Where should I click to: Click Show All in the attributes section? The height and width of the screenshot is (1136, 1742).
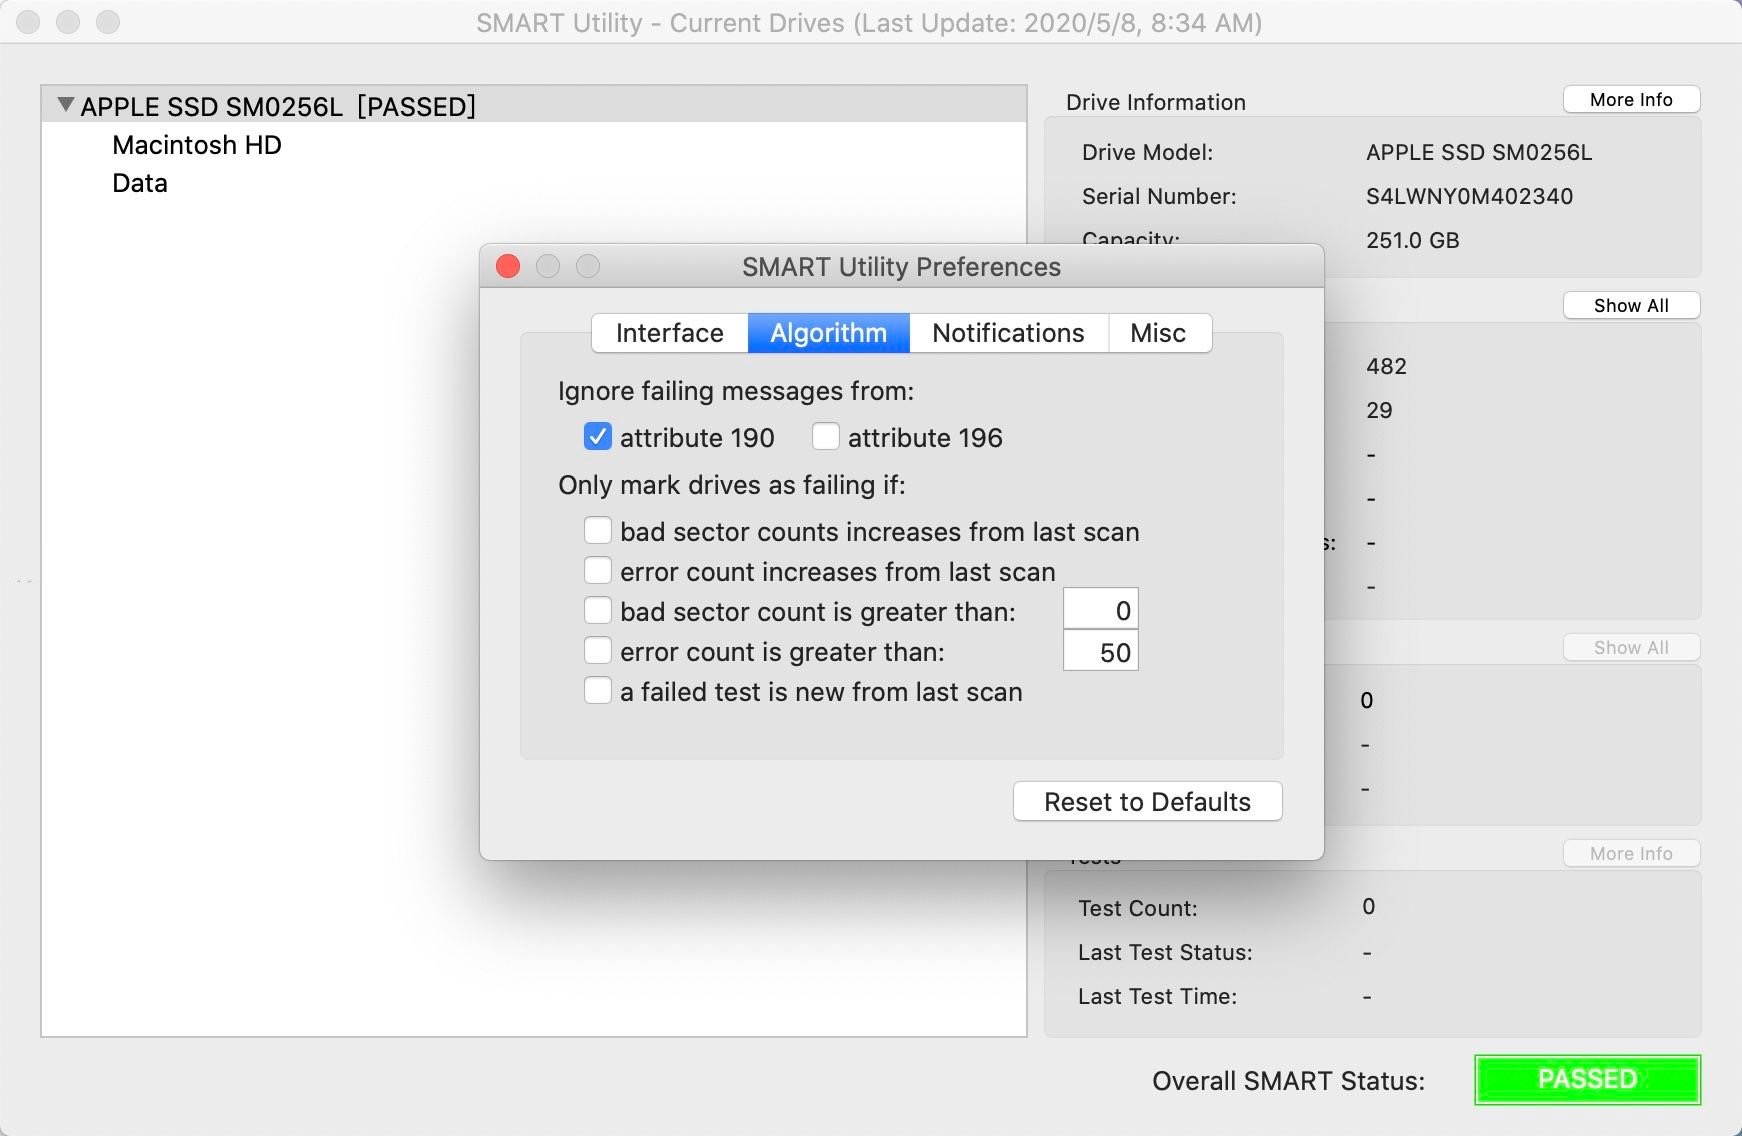(x=1630, y=305)
